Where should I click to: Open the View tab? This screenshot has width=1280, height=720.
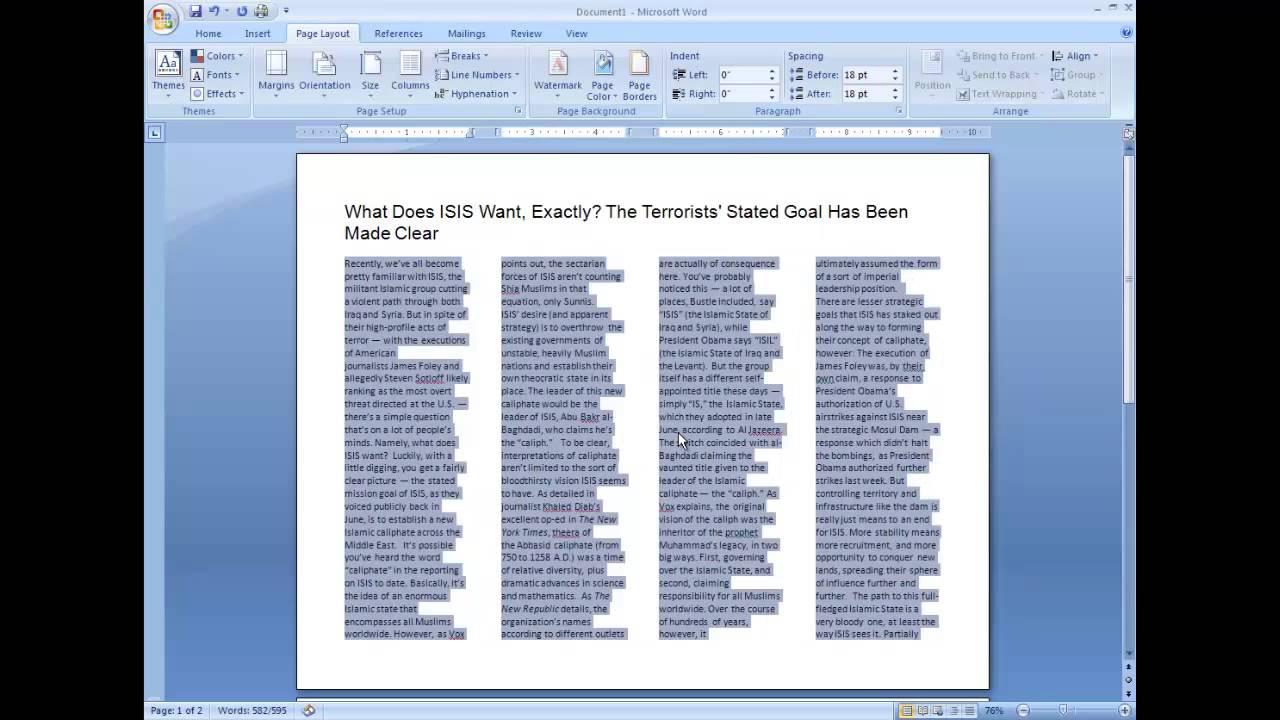(x=577, y=33)
